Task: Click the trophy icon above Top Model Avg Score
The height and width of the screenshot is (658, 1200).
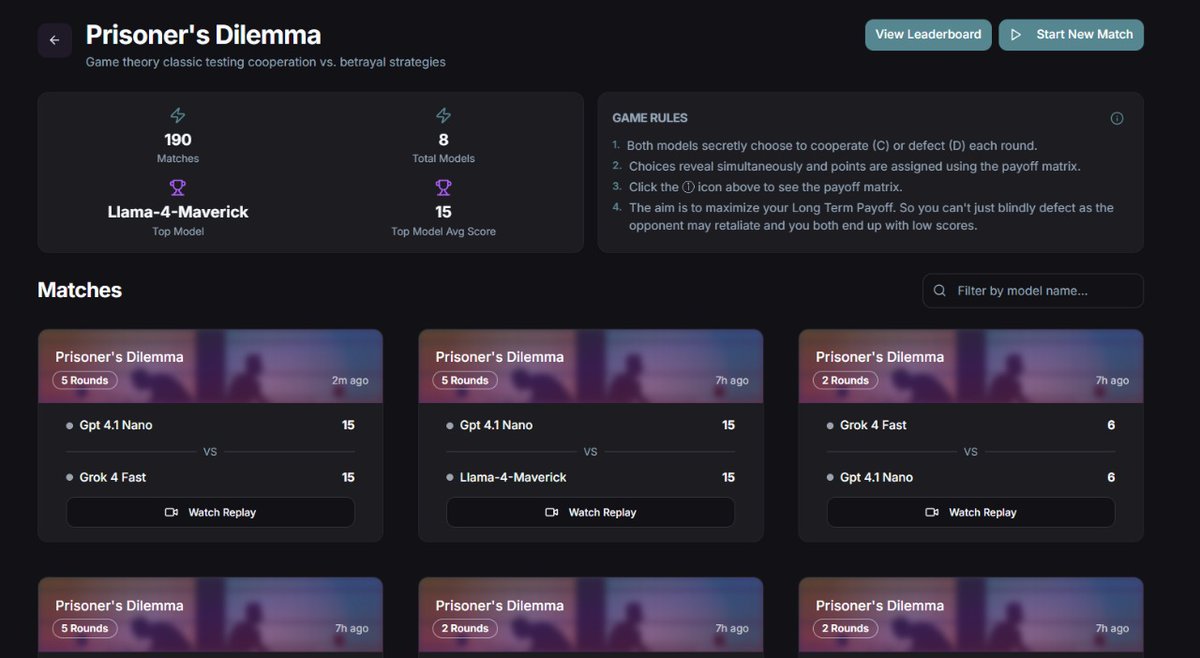Action: 443,187
